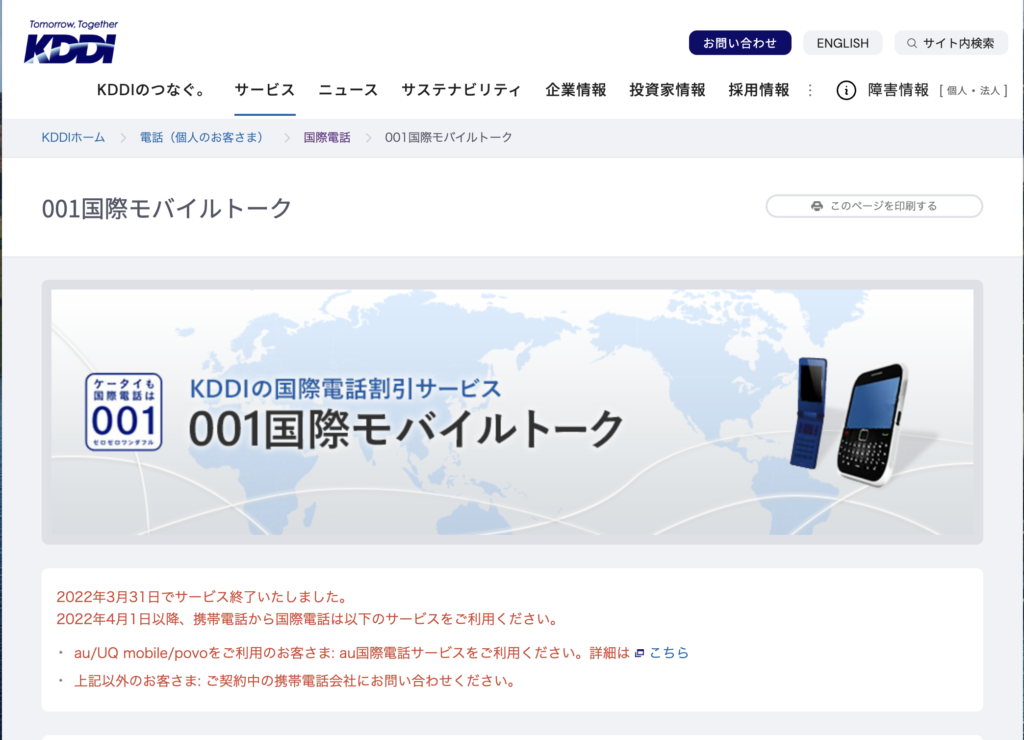Viewport: 1024px width, 740px height.
Task: Open the KDDIのつなぐ。 menu
Action: tap(151, 90)
